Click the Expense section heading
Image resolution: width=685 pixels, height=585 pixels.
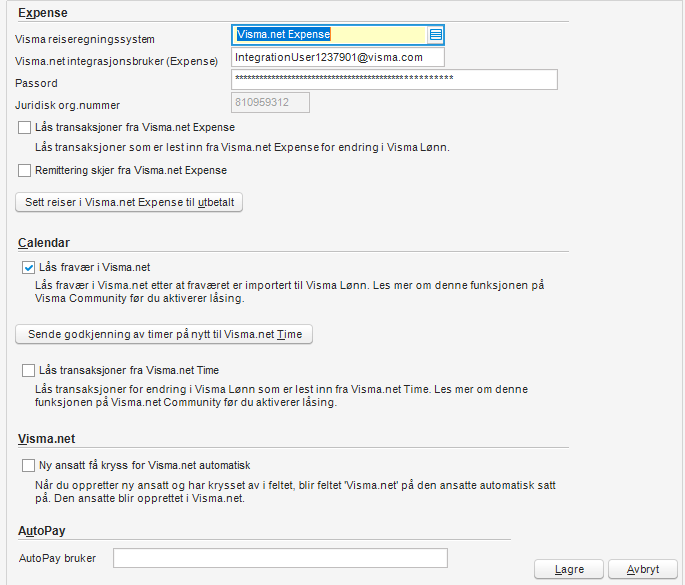[x=40, y=12]
